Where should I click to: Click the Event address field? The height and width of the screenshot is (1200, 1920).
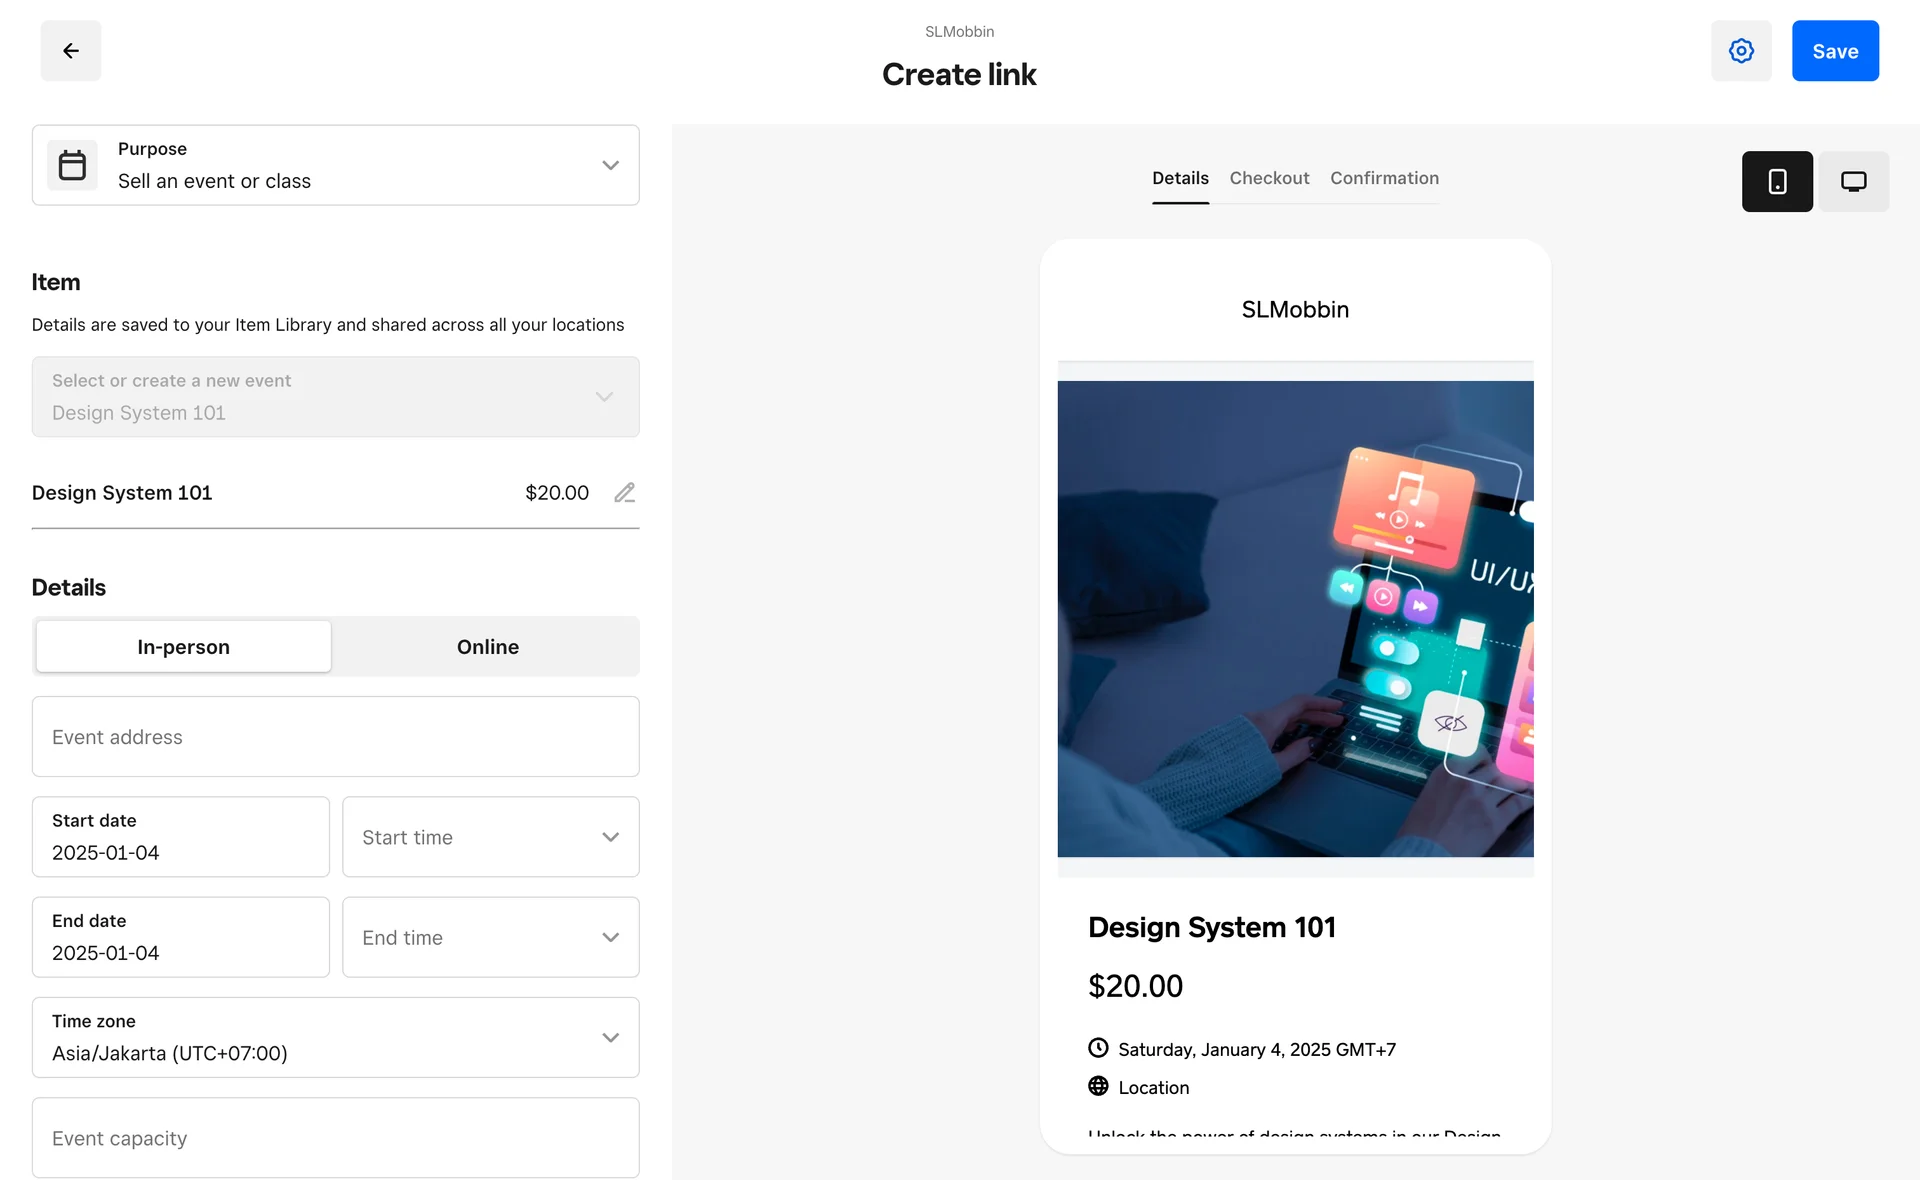pyautogui.click(x=335, y=737)
